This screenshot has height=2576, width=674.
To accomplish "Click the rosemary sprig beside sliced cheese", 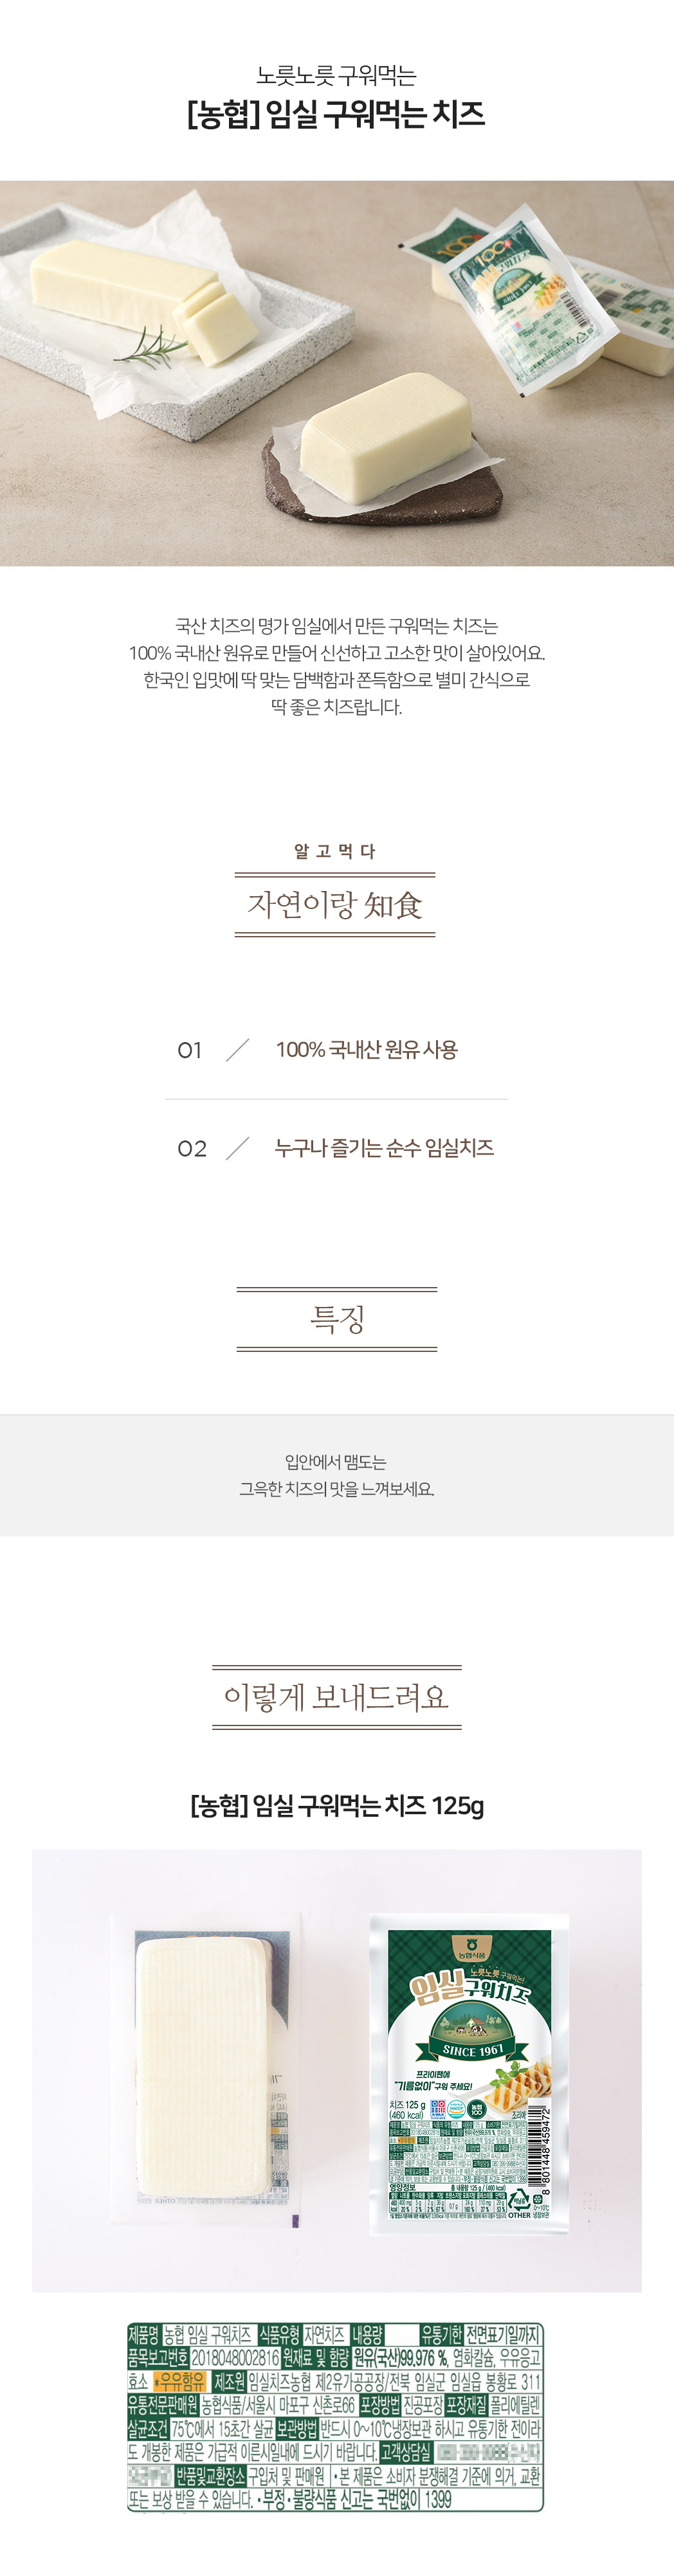I will pyautogui.click(x=152, y=344).
